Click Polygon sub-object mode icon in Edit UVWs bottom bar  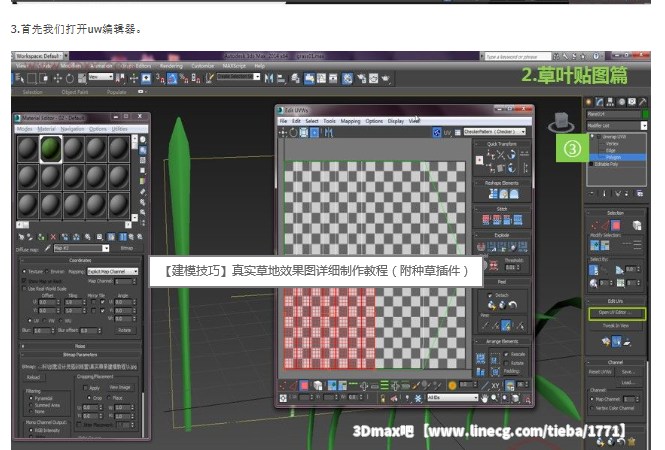click(304, 386)
